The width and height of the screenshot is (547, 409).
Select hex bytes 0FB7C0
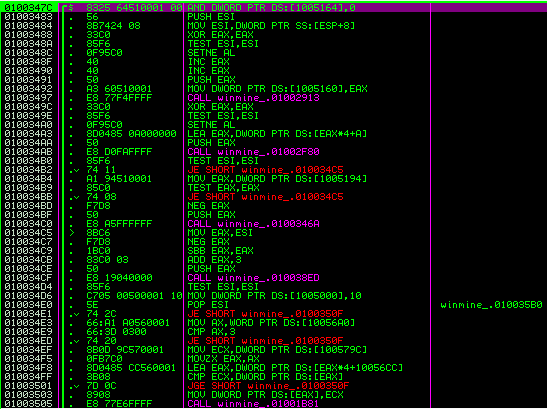(x=104, y=359)
